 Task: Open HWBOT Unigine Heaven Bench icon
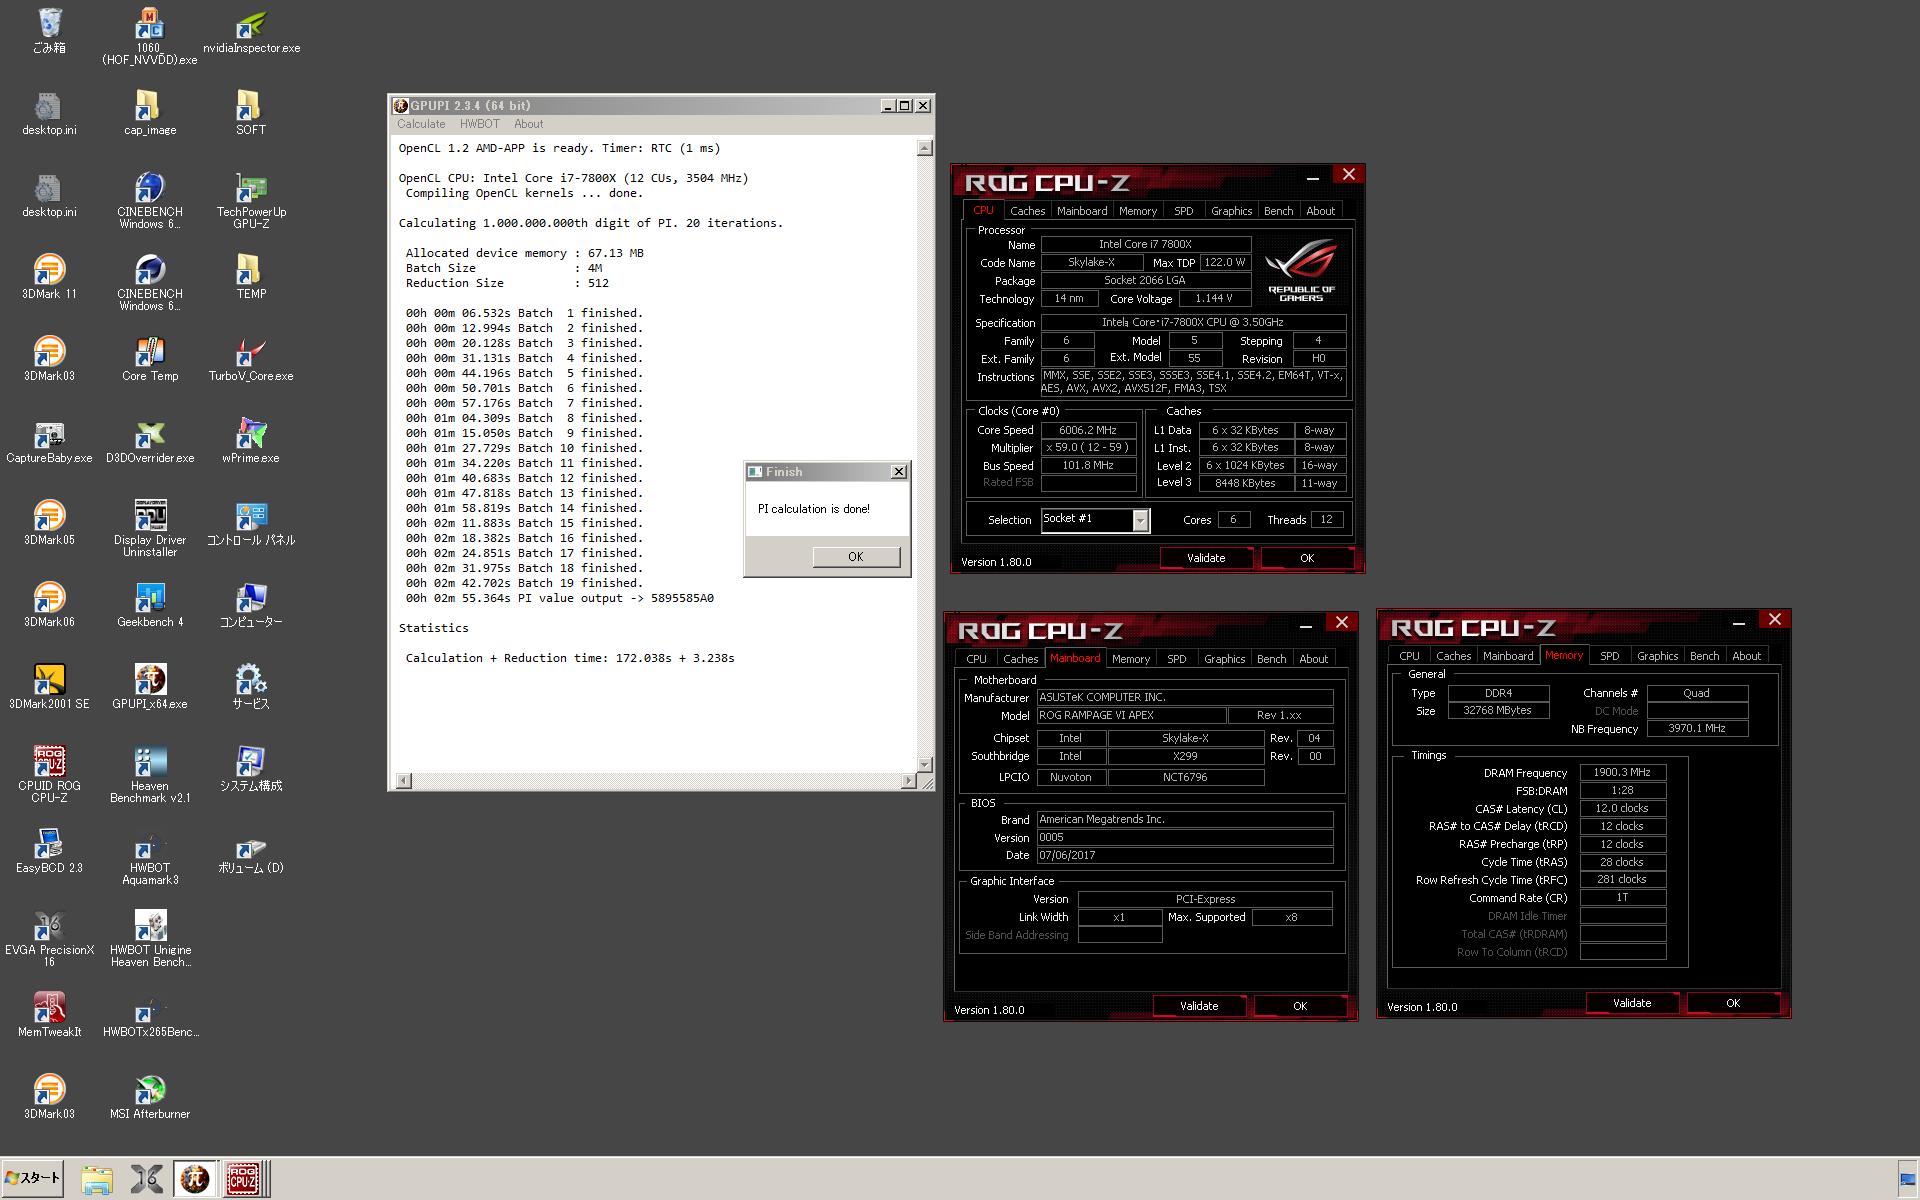pyautogui.click(x=150, y=939)
